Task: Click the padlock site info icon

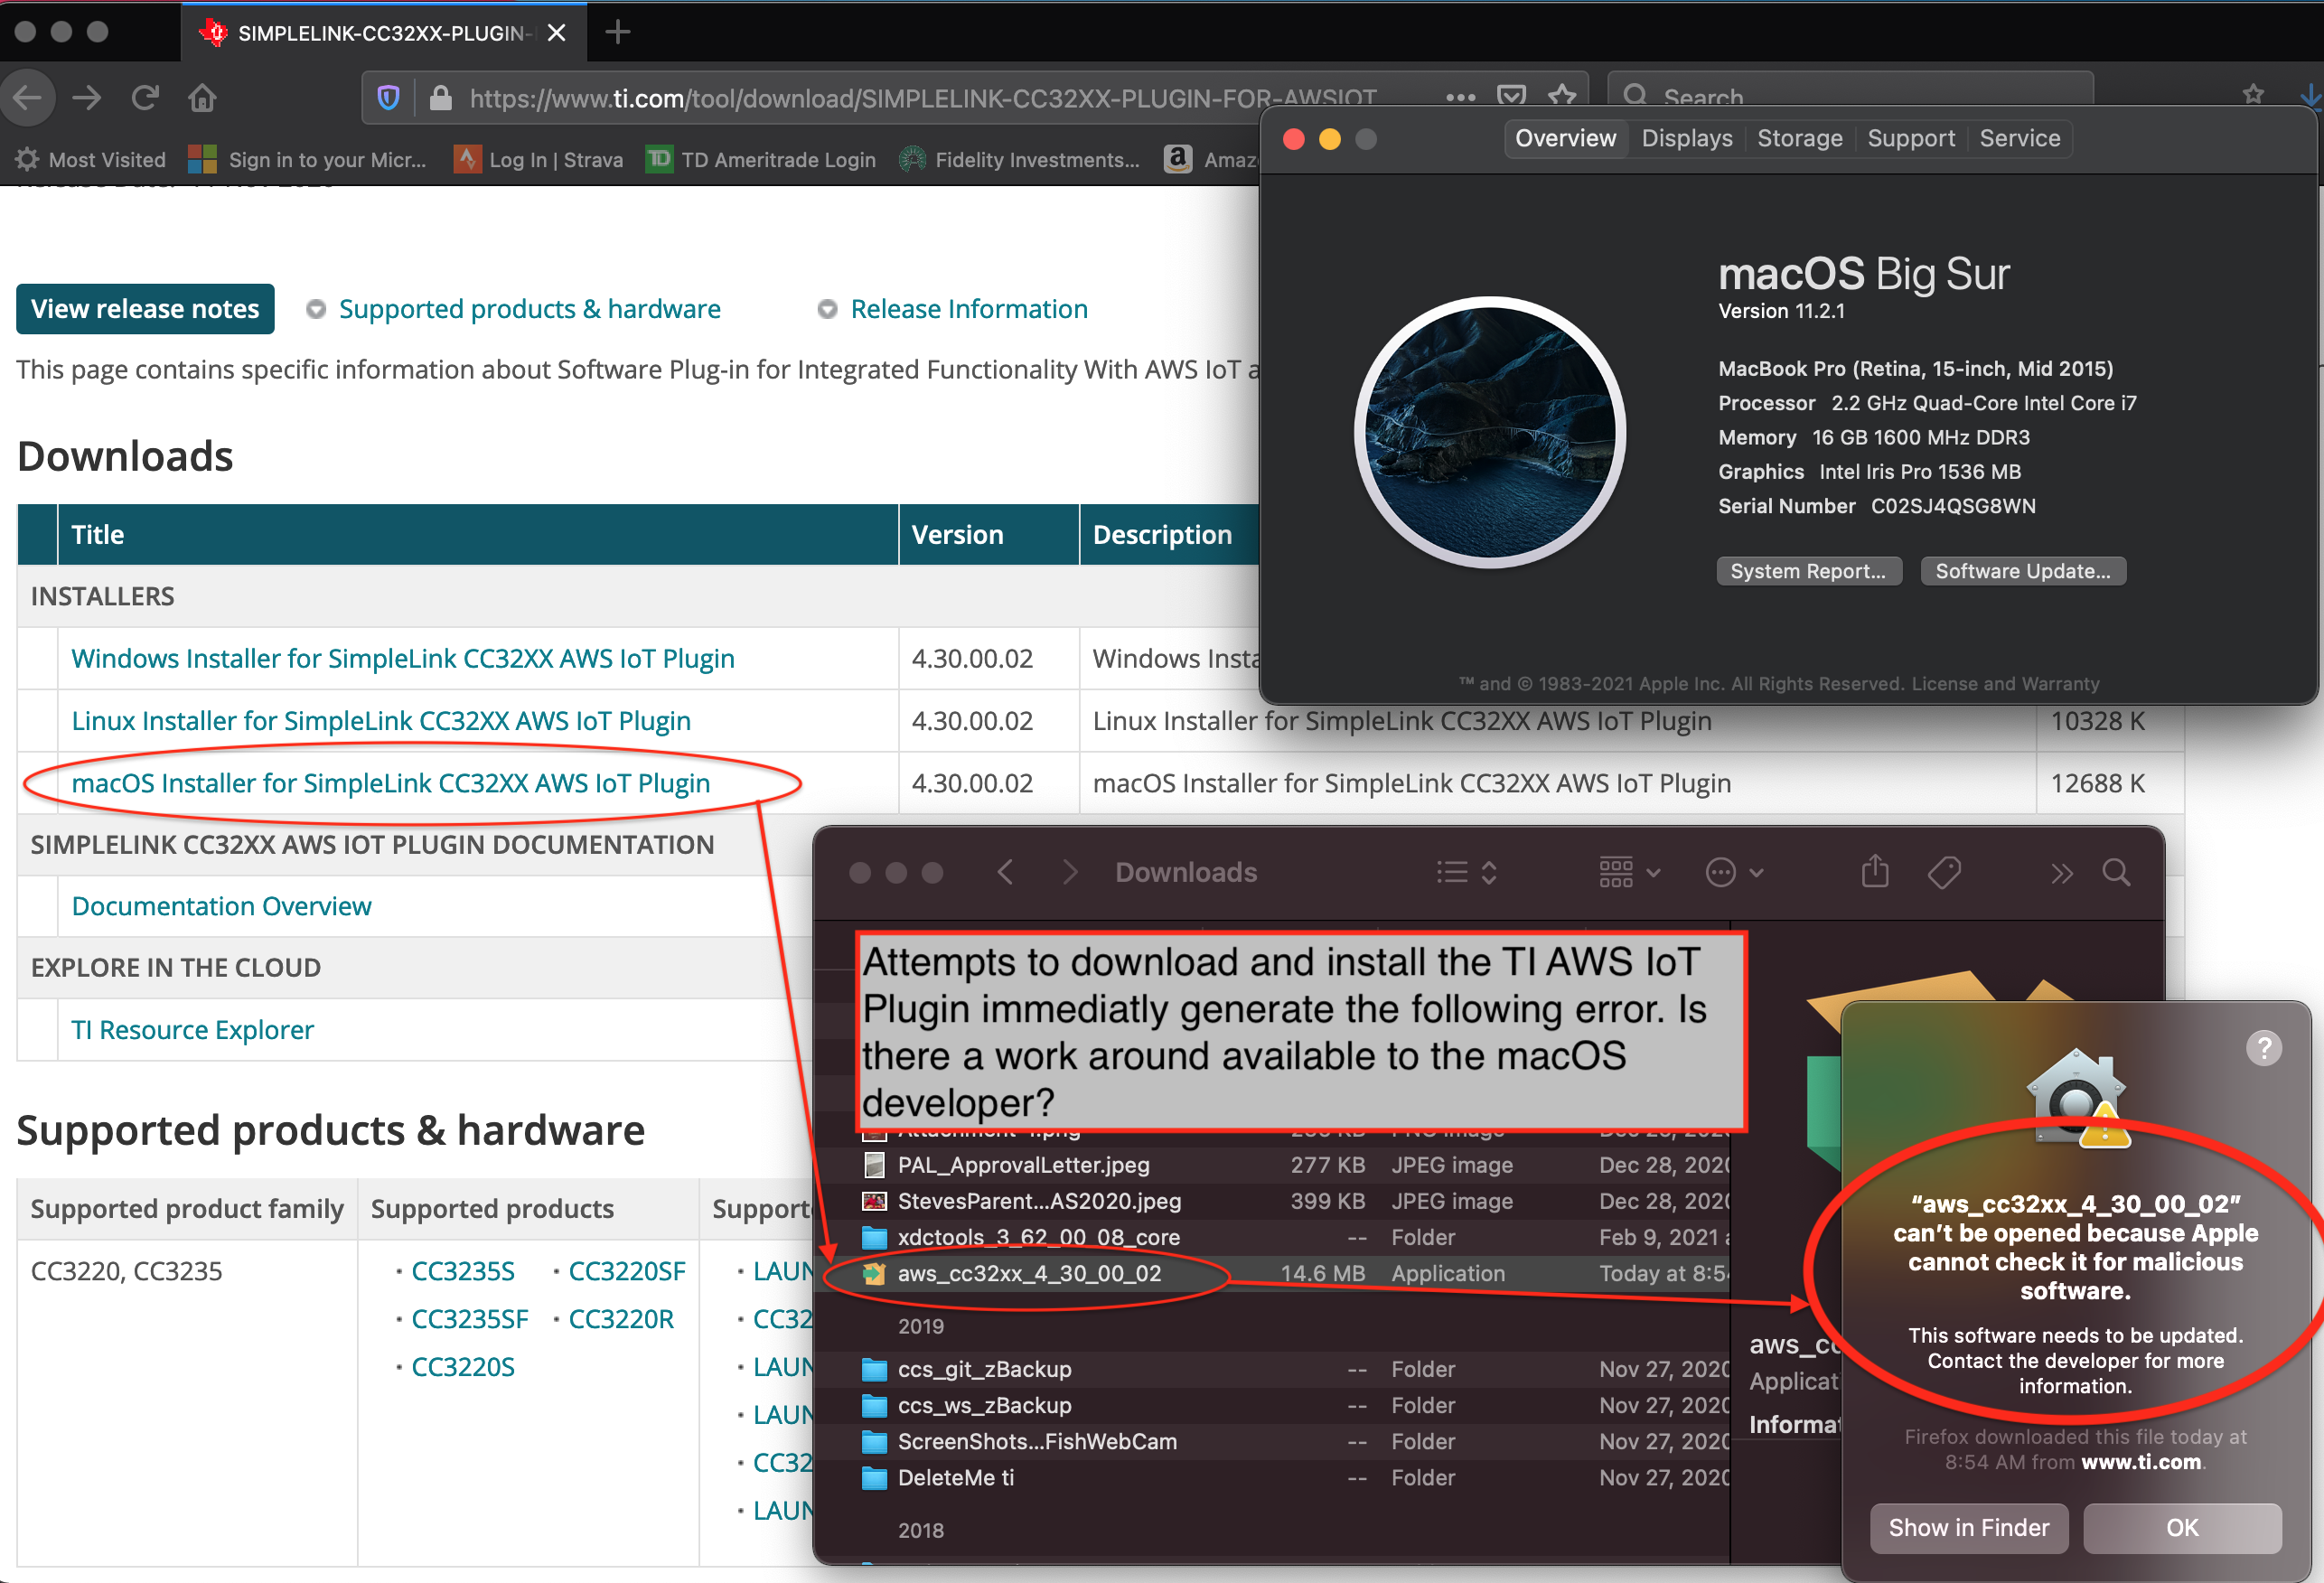Action: (440, 98)
